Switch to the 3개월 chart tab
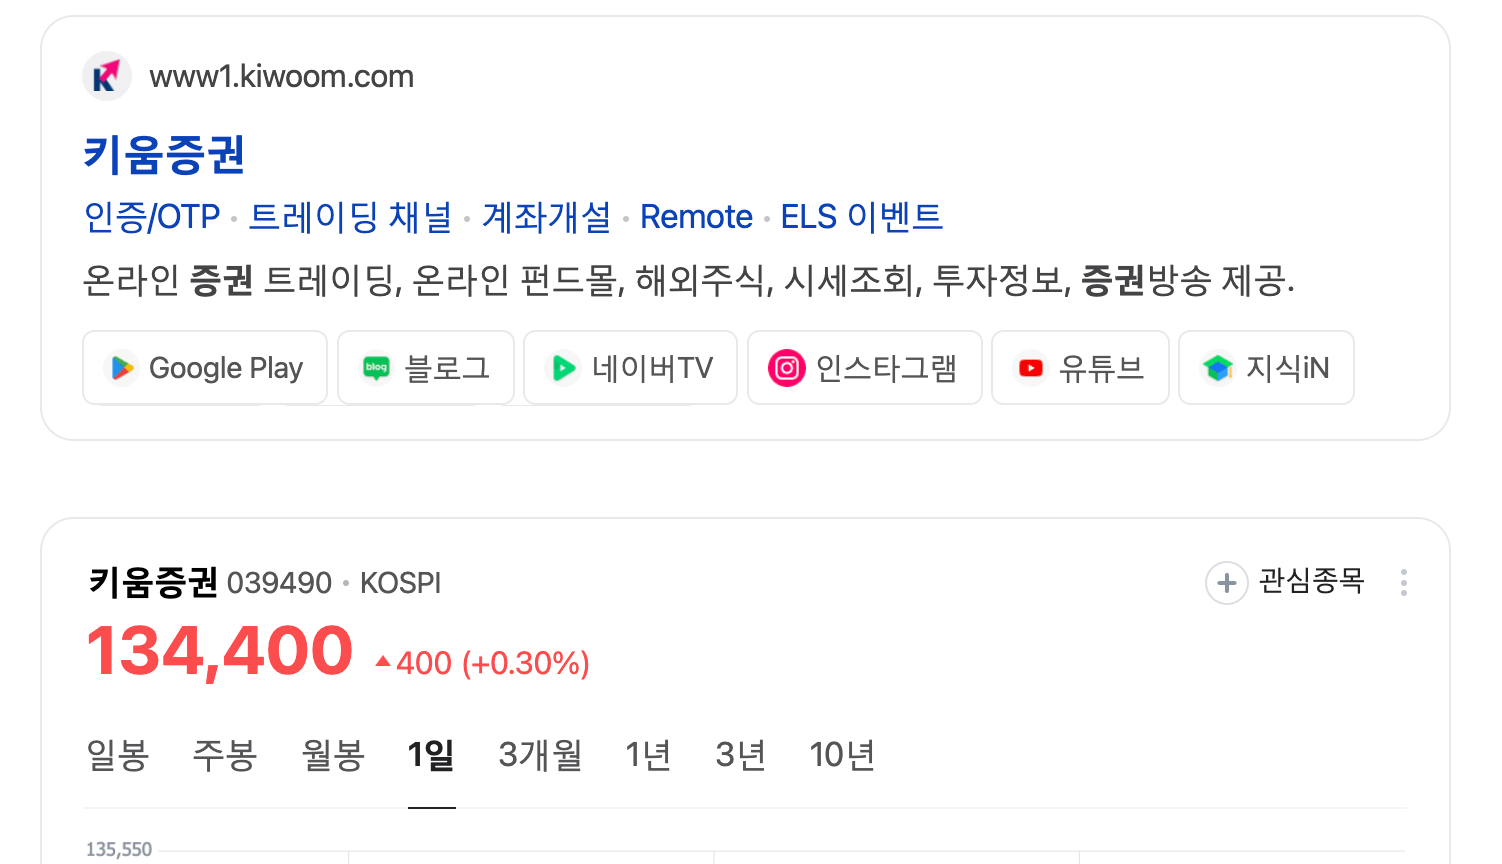1502x864 pixels. coord(540,756)
